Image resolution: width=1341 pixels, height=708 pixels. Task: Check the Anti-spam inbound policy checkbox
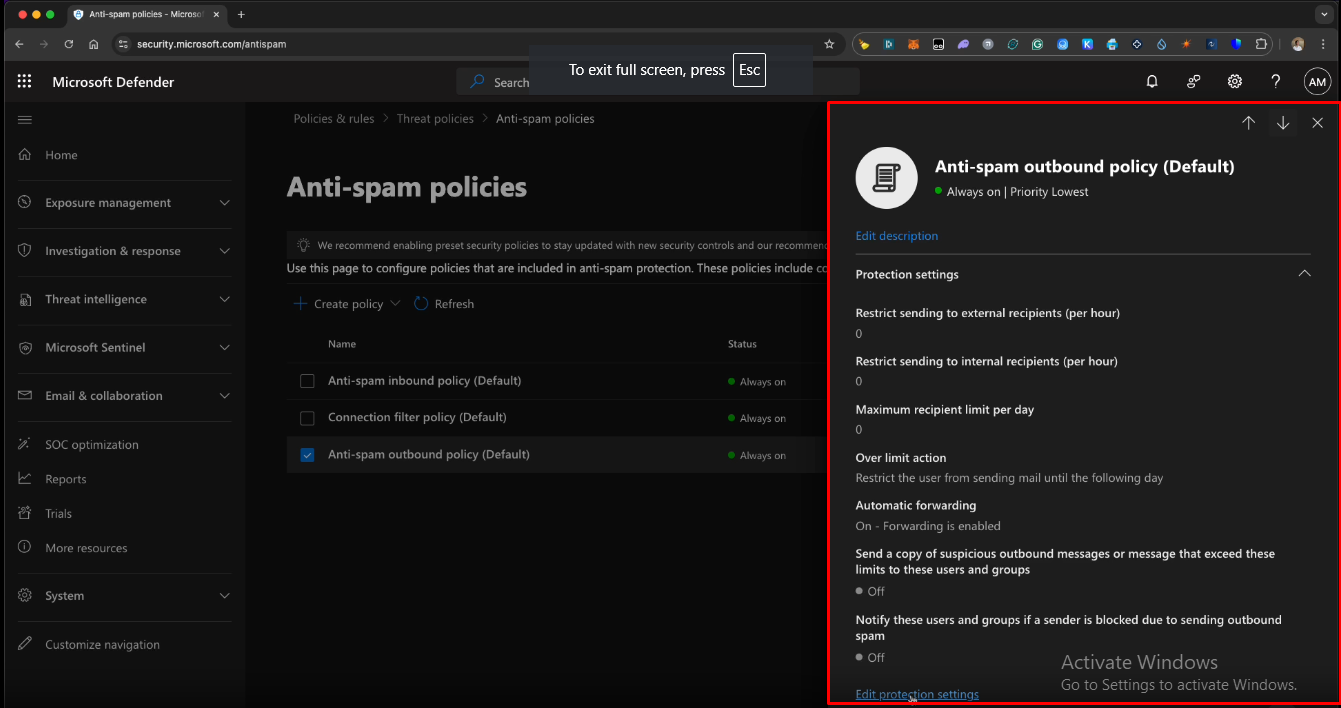click(307, 381)
